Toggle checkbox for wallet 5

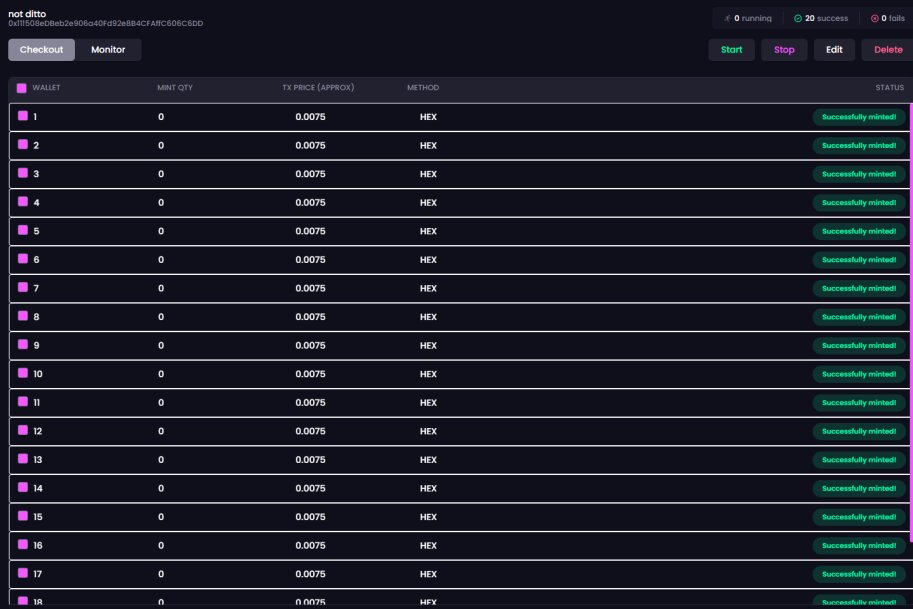click(23, 229)
